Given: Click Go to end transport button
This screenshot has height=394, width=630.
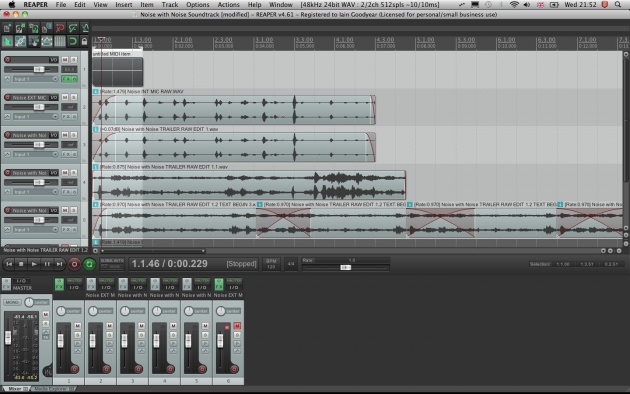Looking at the screenshot, I should point(59,264).
